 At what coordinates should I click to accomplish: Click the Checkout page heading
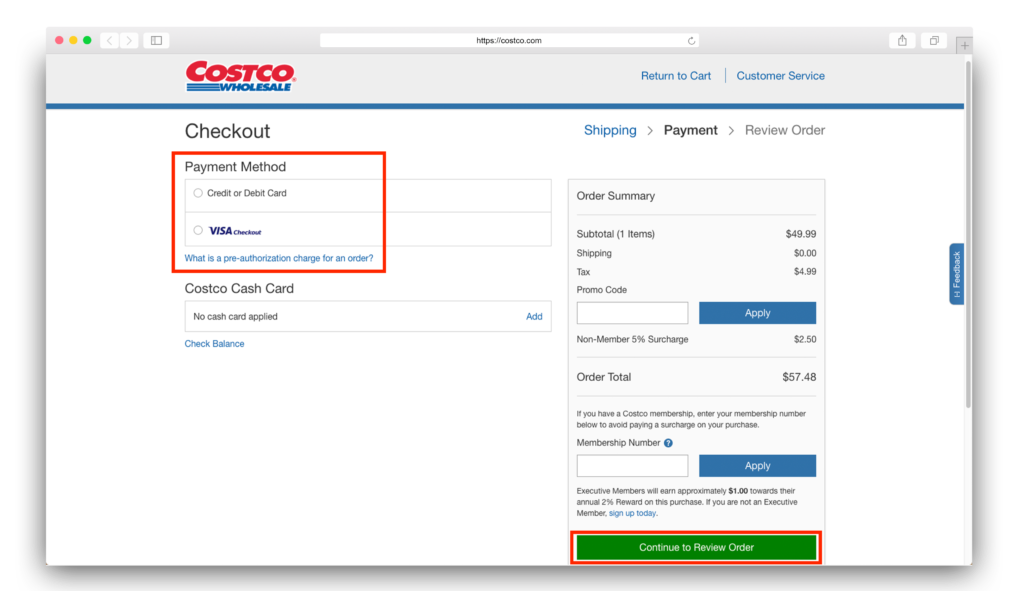tap(227, 131)
